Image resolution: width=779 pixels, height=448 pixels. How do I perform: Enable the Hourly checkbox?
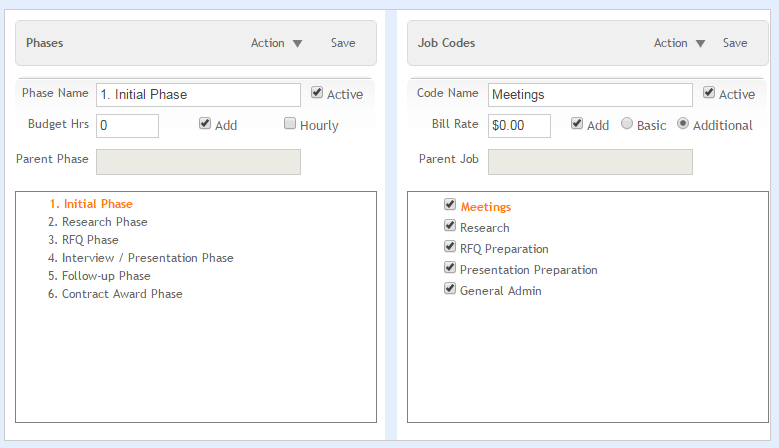pyautogui.click(x=290, y=123)
